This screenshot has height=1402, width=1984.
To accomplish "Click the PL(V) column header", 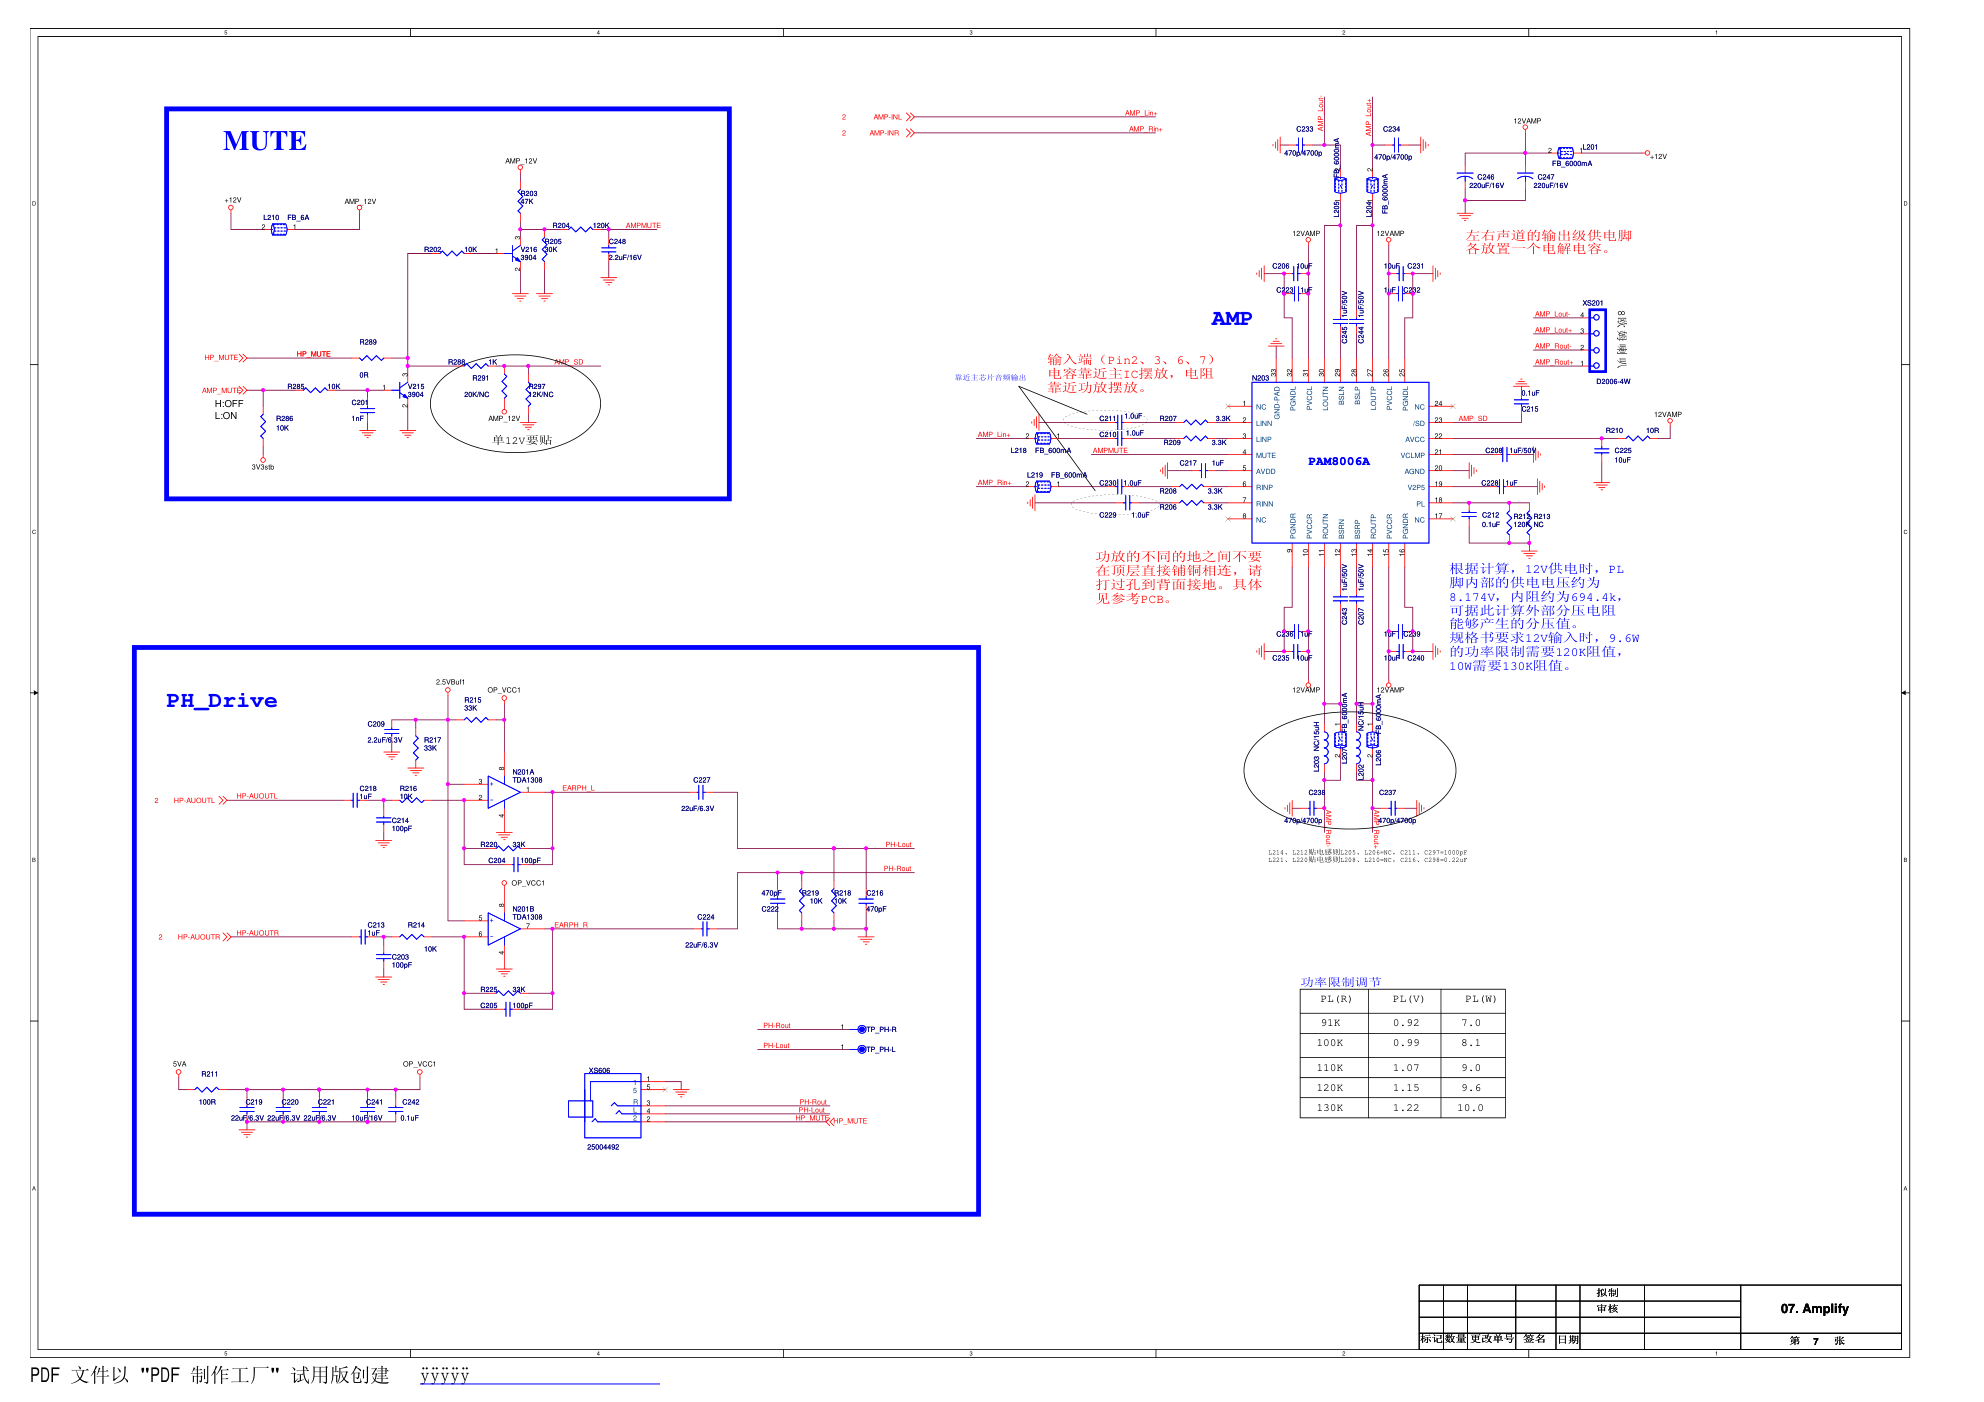I will (x=1408, y=999).
